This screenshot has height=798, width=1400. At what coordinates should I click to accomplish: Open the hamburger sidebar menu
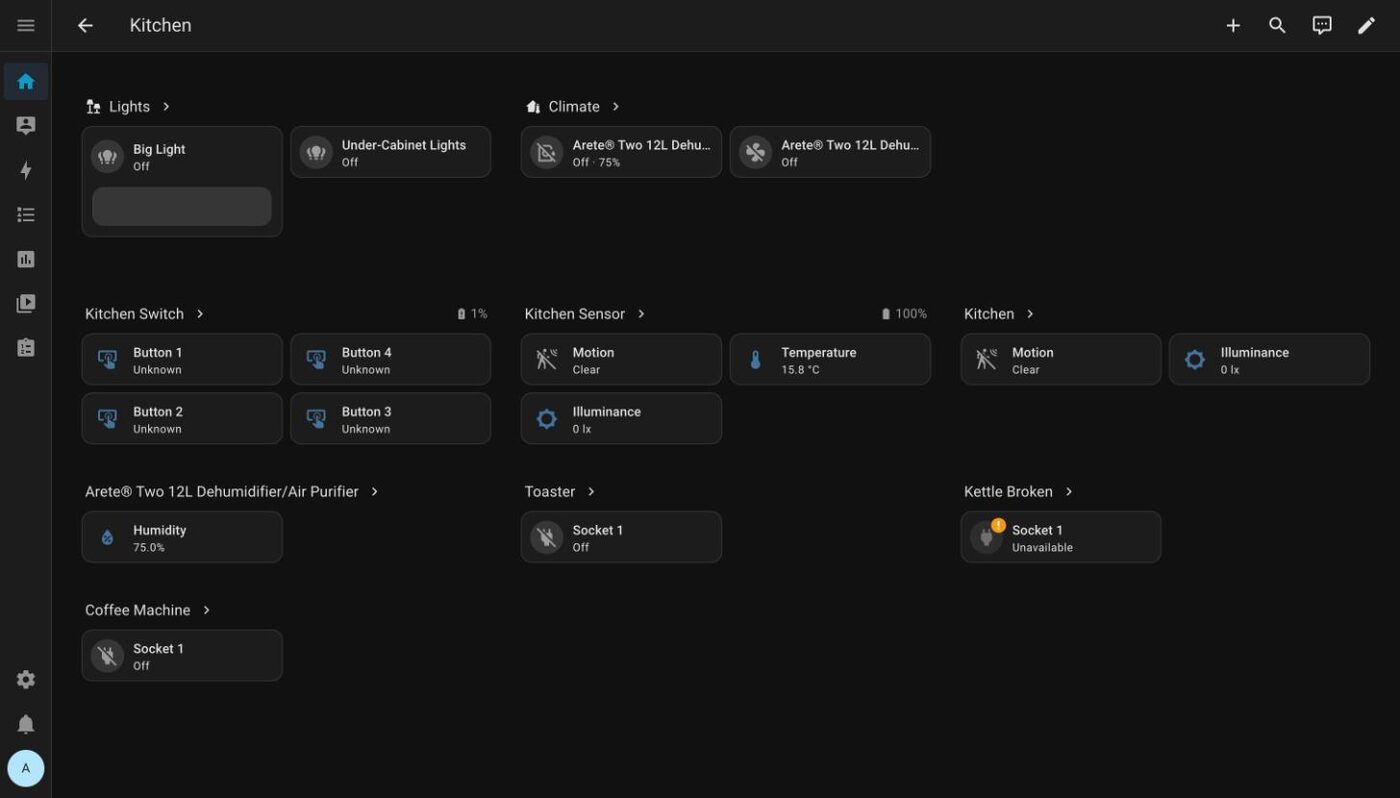[x=26, y=26]
